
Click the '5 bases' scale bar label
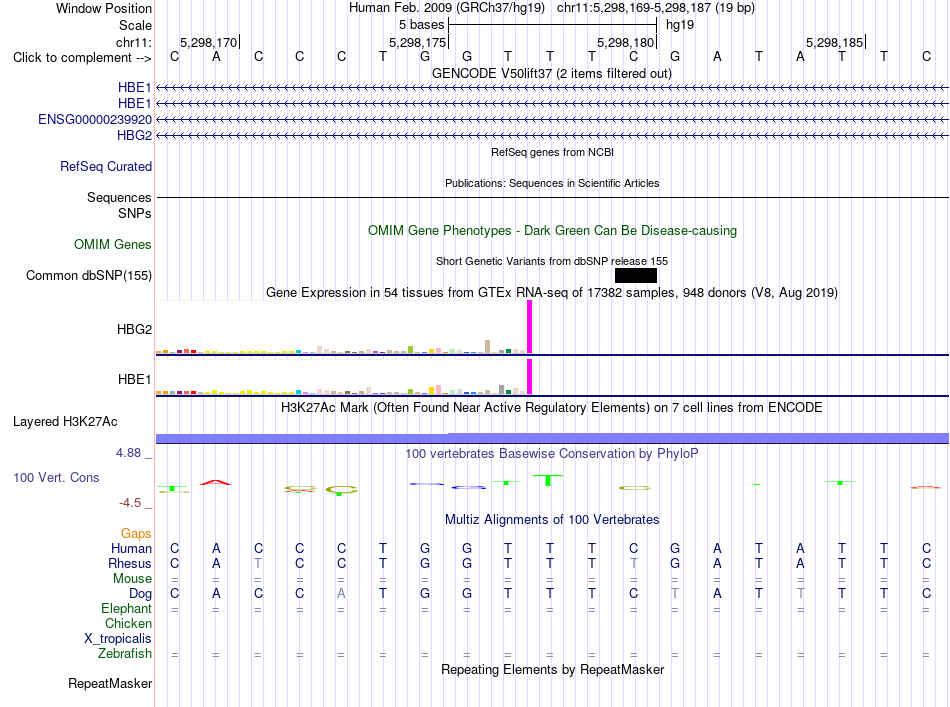click(422, 25)
